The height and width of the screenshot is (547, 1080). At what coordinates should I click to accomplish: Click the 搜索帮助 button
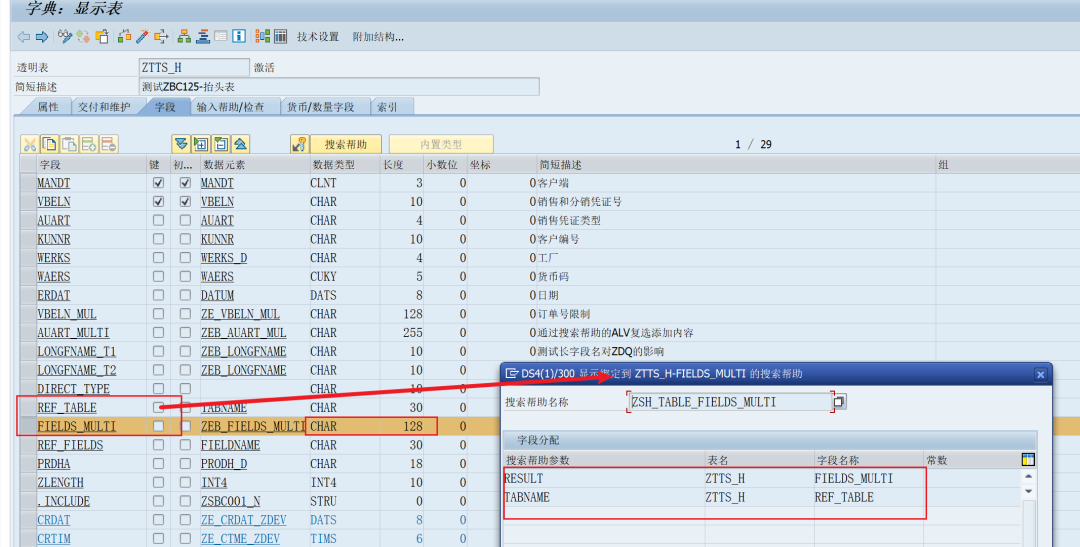tap(346, 144)
